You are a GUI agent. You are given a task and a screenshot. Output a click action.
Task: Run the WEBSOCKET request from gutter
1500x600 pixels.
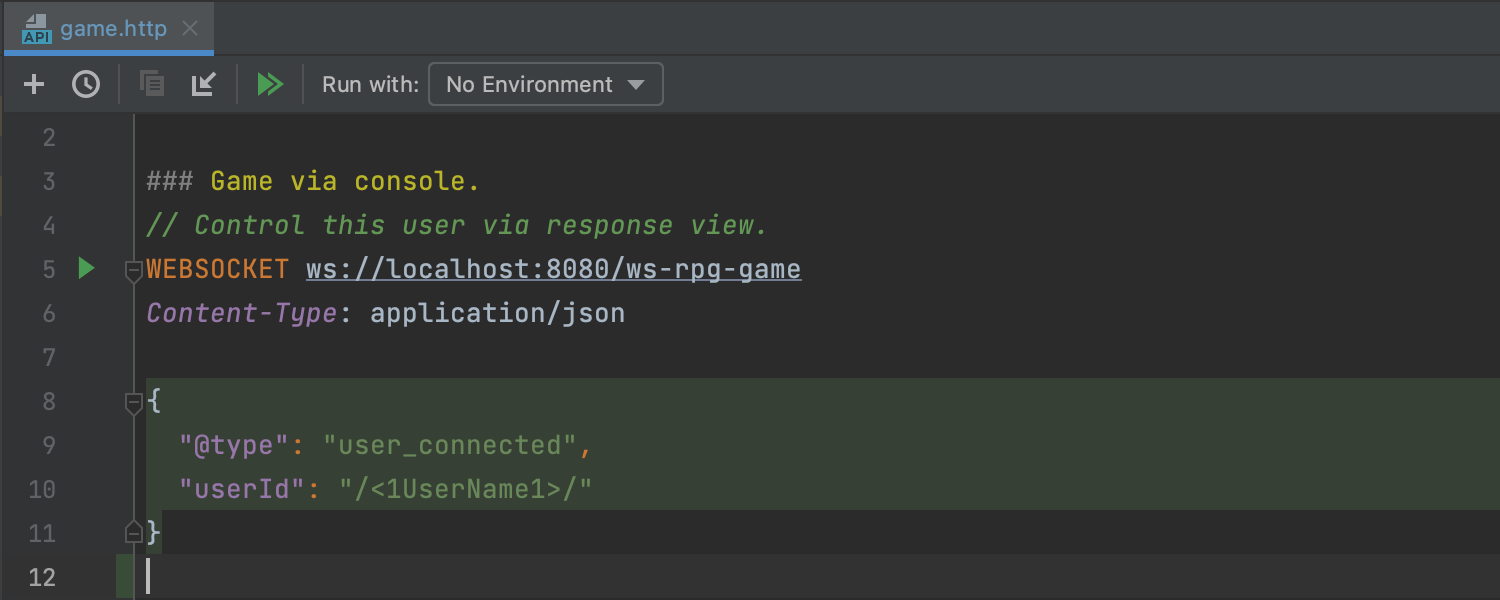[x=86, y=268]
